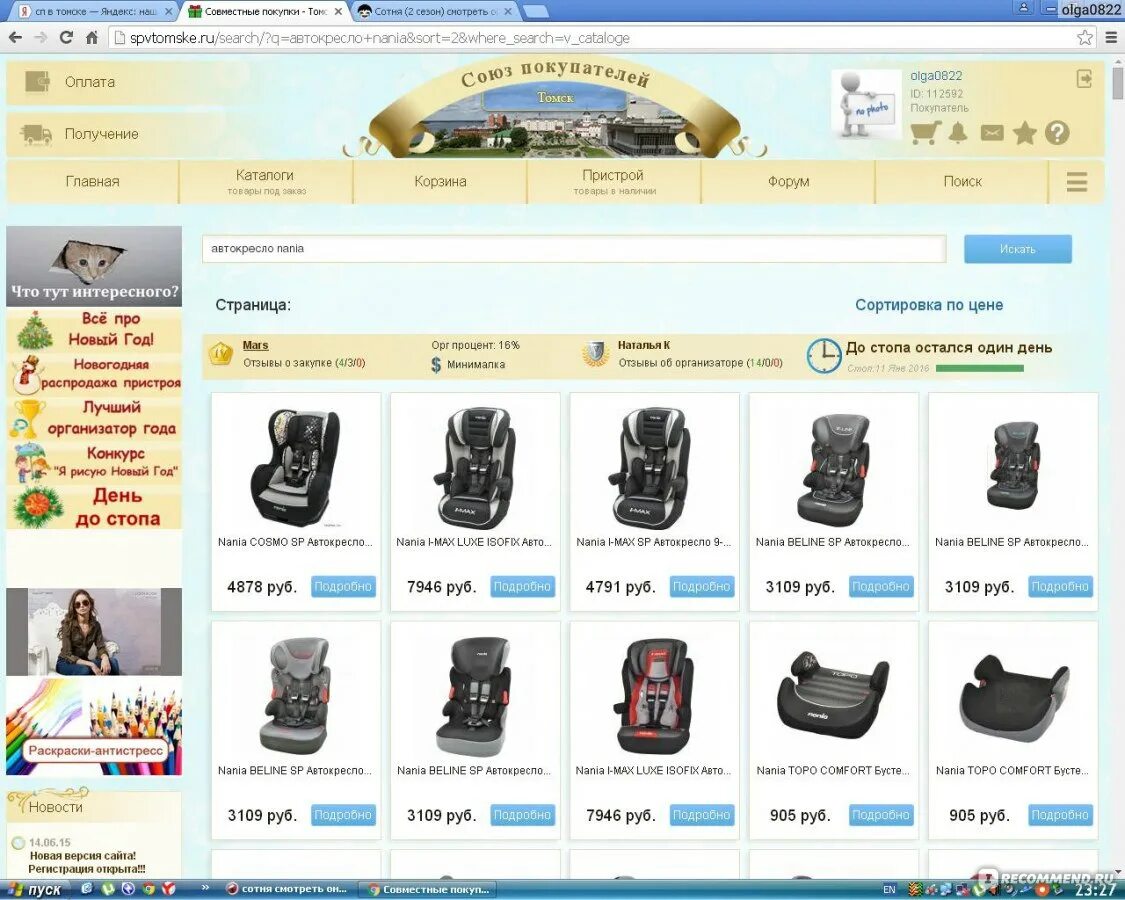Click the EN language indicator in the taskbar
1125x900 pixels.
(x=889, y=890)
